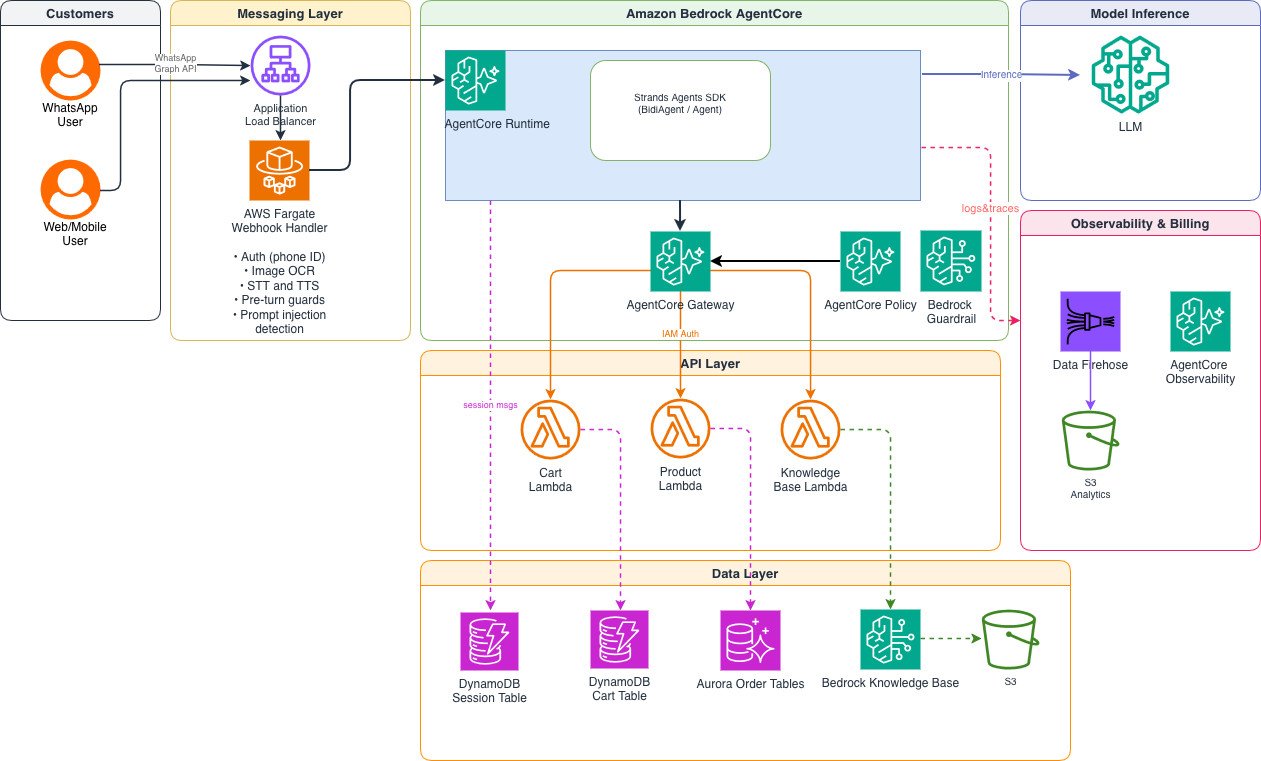Screen dimensions: 1261x761
Task: Click the S3 Analytics bucket icon
Action: [x=1090, y=440]
